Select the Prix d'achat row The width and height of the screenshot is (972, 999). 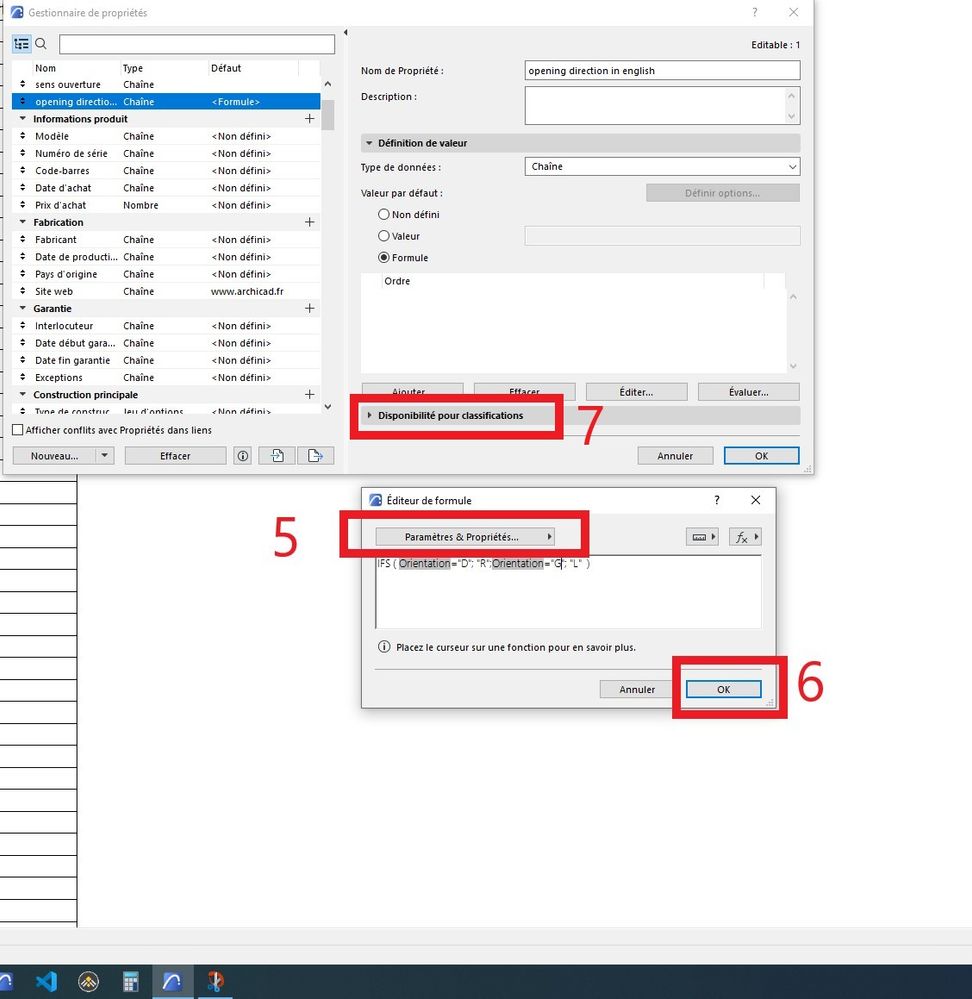coord(166,205)
